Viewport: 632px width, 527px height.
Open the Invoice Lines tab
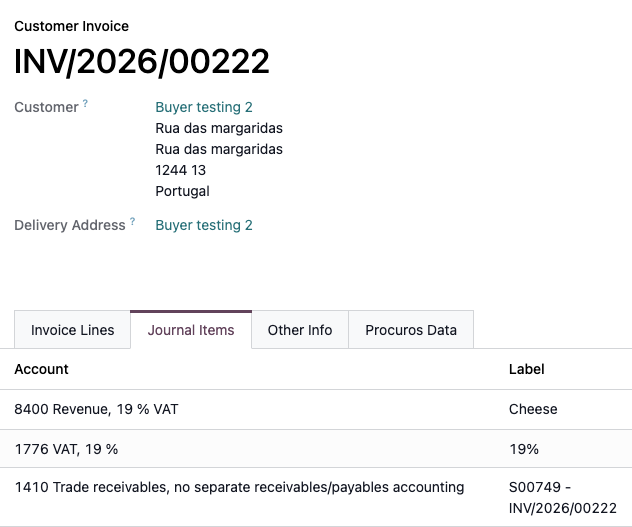point(73,330)
